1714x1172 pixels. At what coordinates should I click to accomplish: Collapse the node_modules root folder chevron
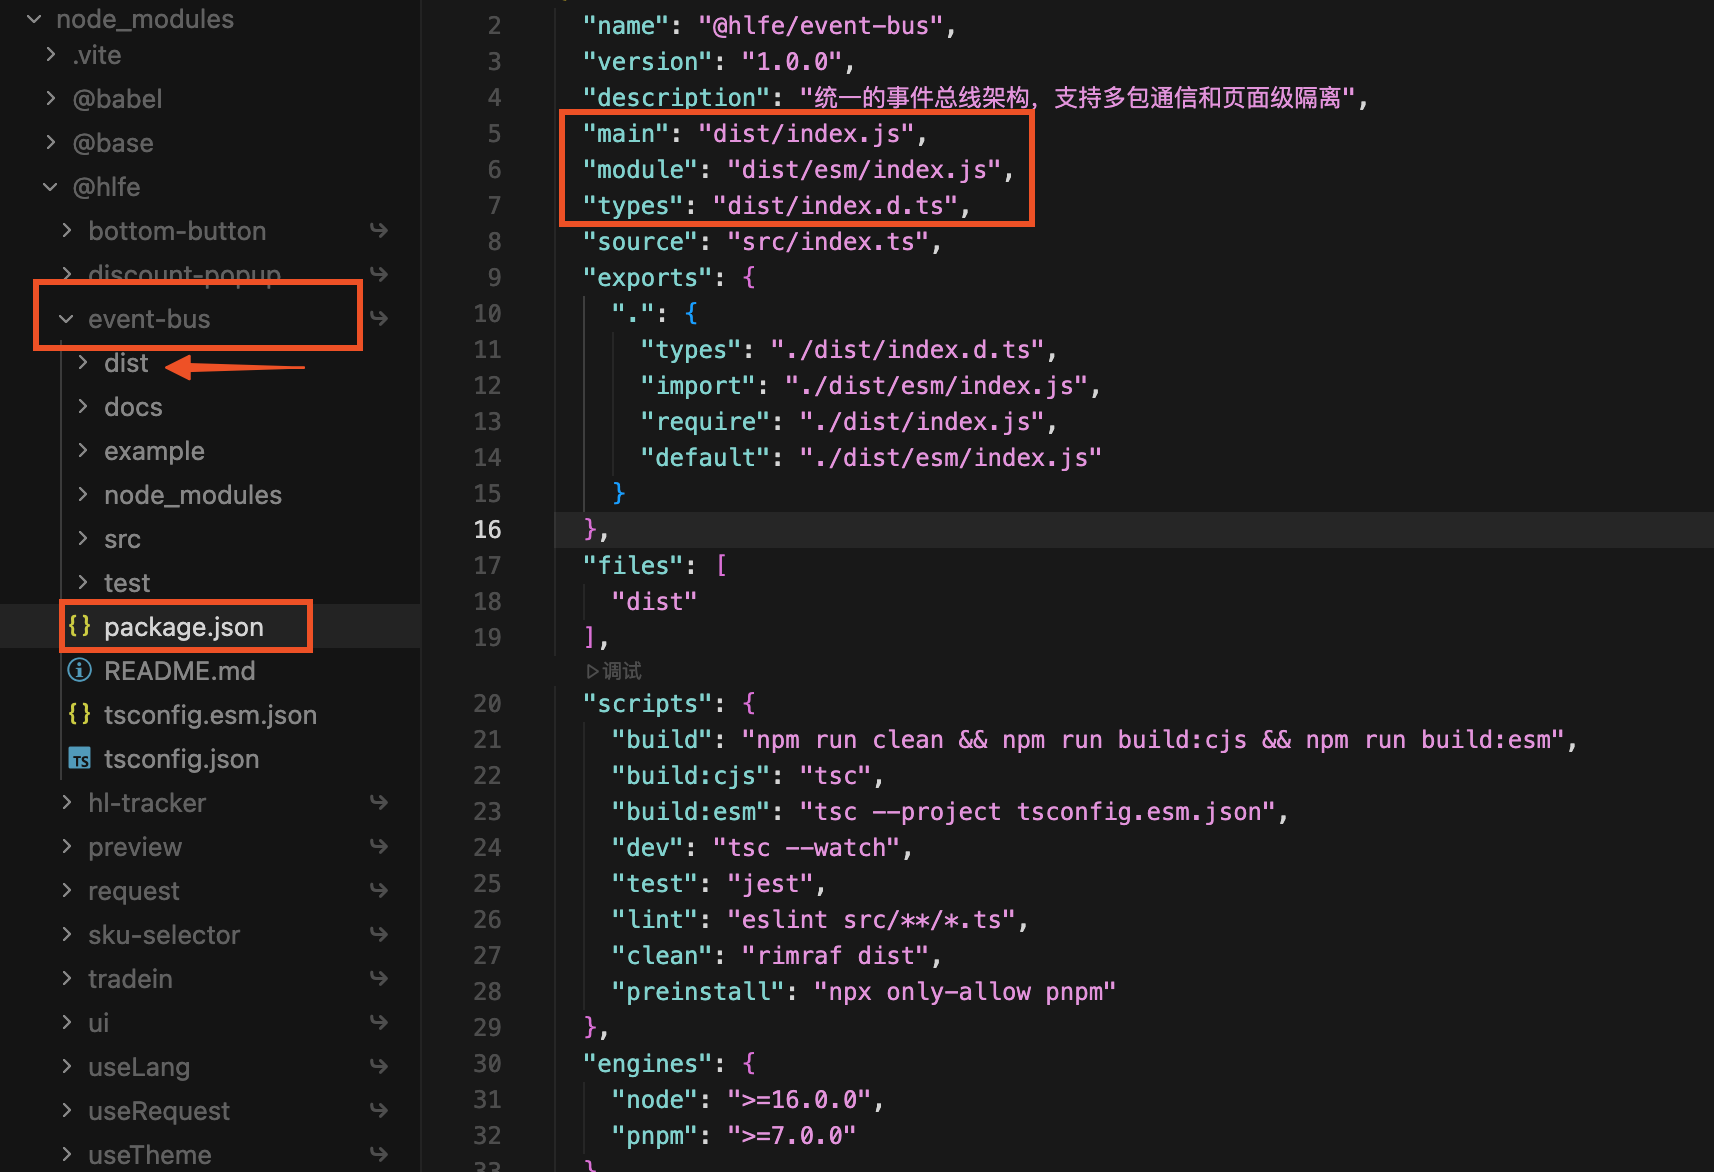point(34,19)
